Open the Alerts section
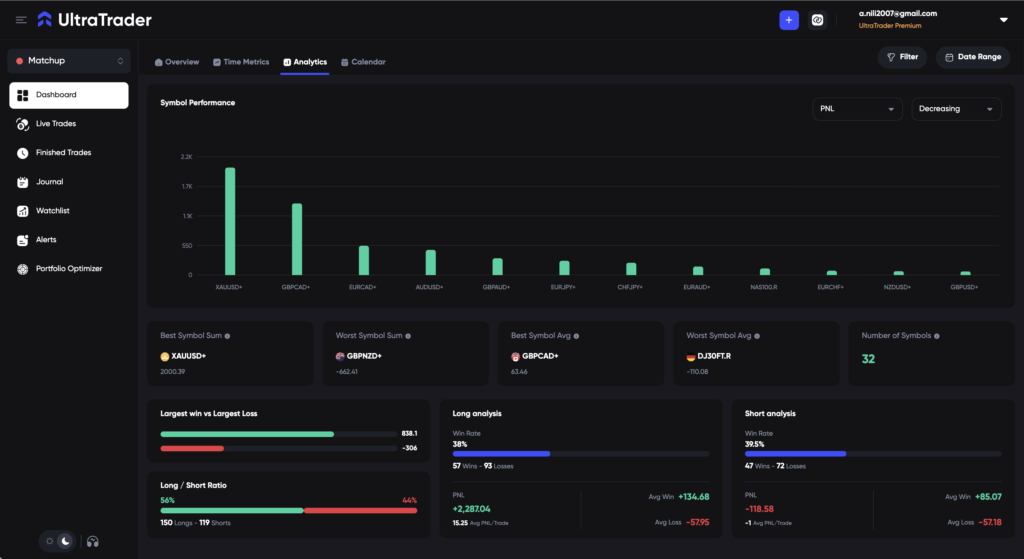 click(x=46, y=240)
